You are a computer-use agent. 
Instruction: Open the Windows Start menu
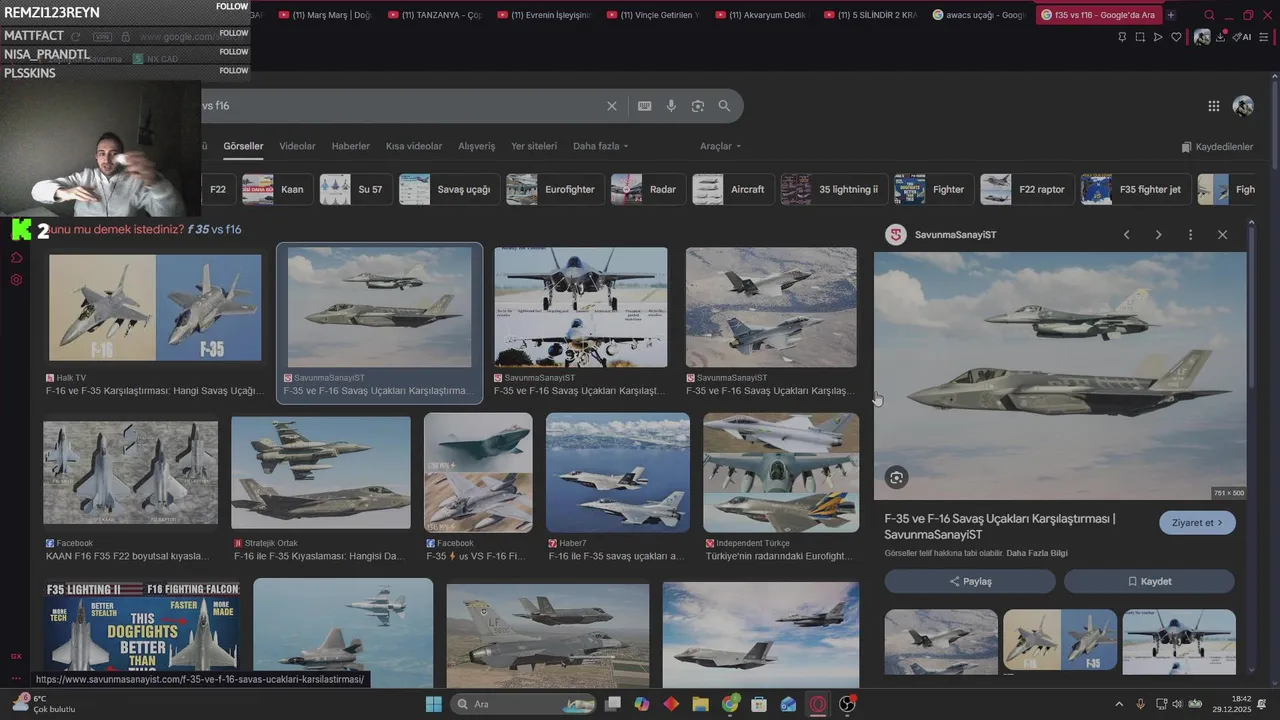[x=433, y=704]
